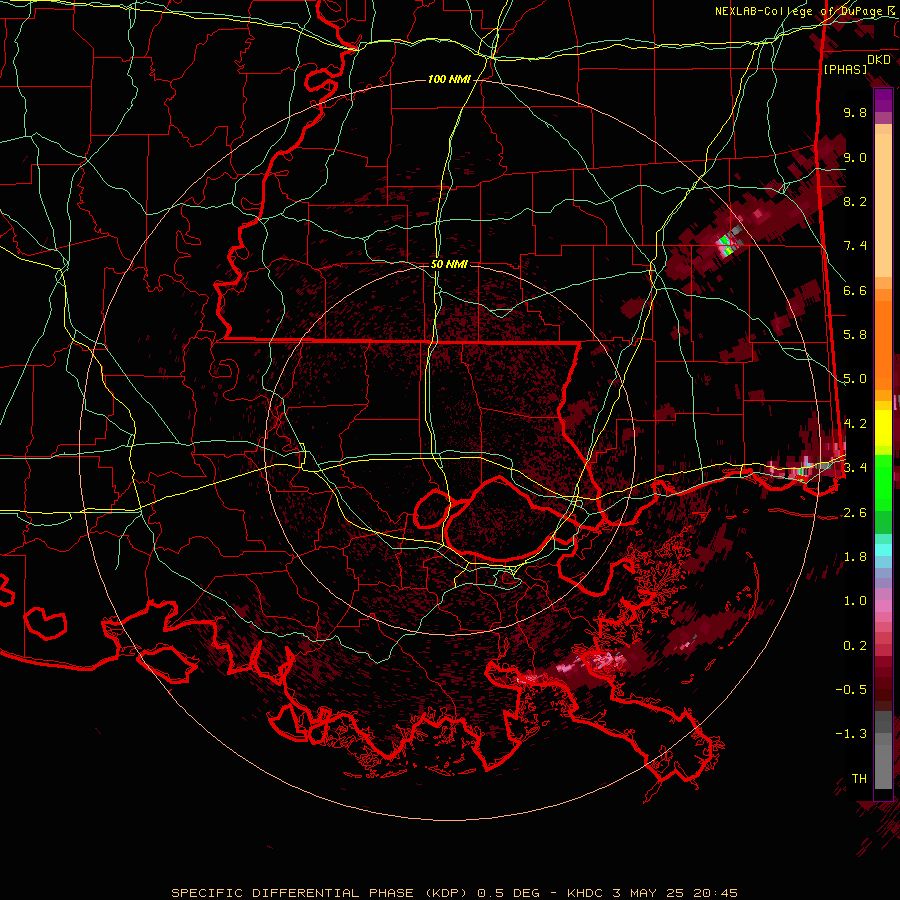Select the 9.8 value on the color scale

[x=855, y=112]
